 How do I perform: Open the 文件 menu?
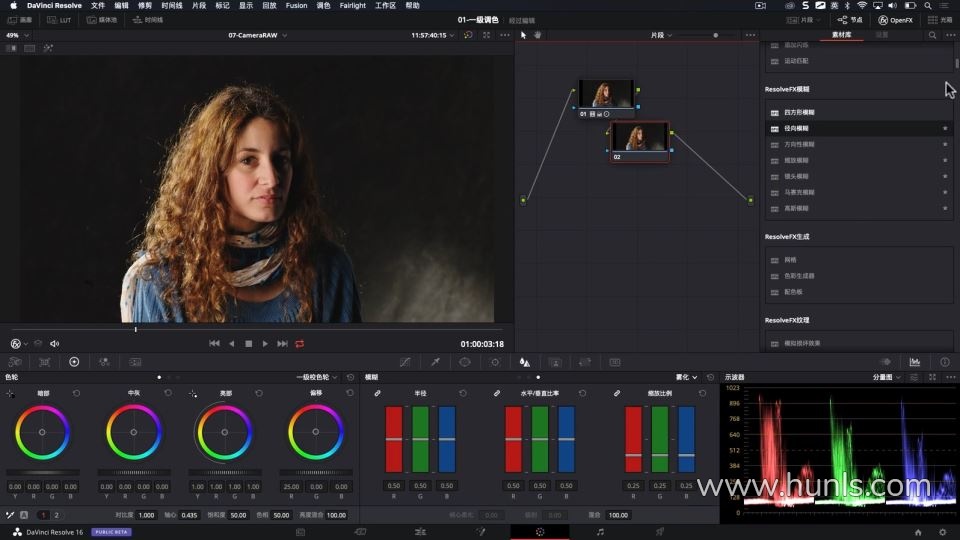(98, 6)
